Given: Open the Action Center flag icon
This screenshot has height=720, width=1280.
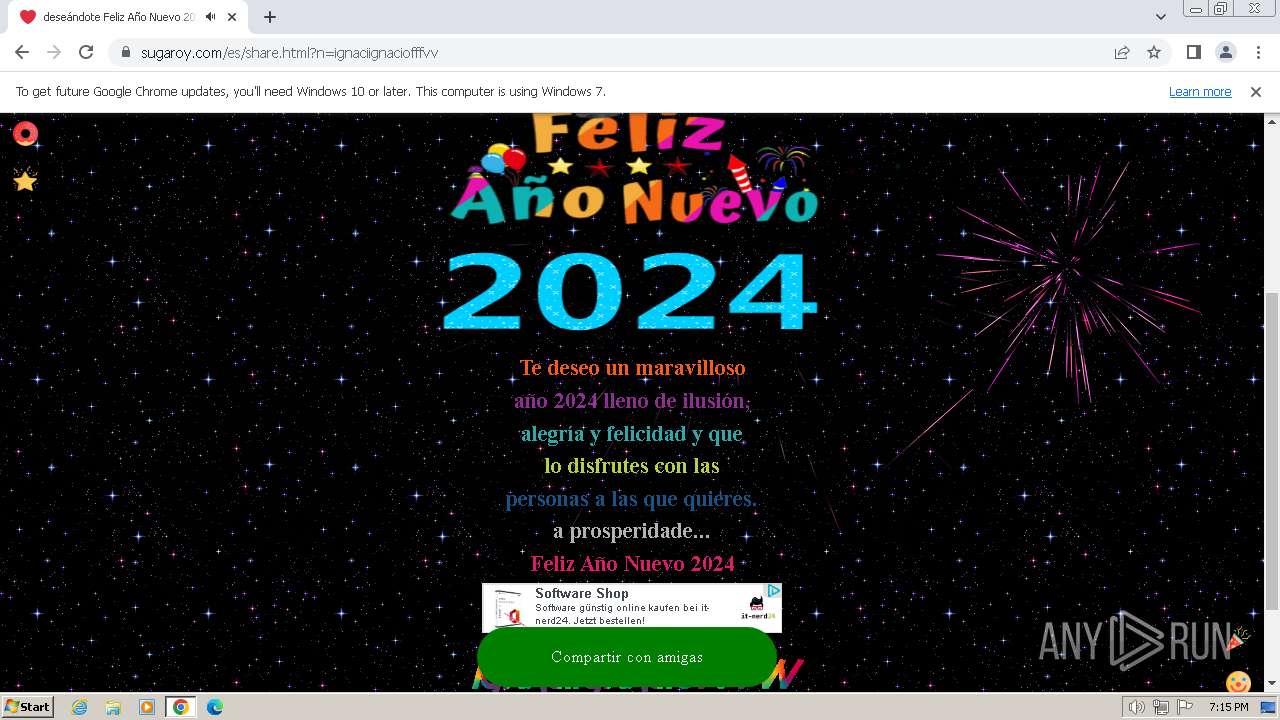Looking at the screenshot, I should 1183,707.
